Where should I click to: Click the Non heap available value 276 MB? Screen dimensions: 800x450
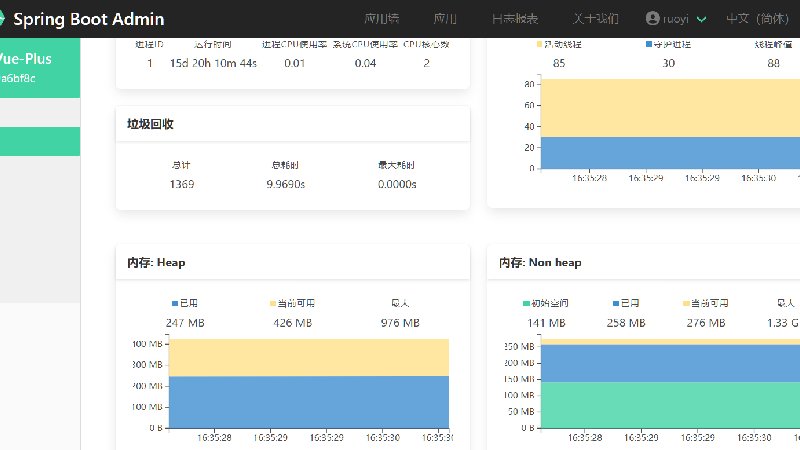pyautogui.click(x=706, y=323)
